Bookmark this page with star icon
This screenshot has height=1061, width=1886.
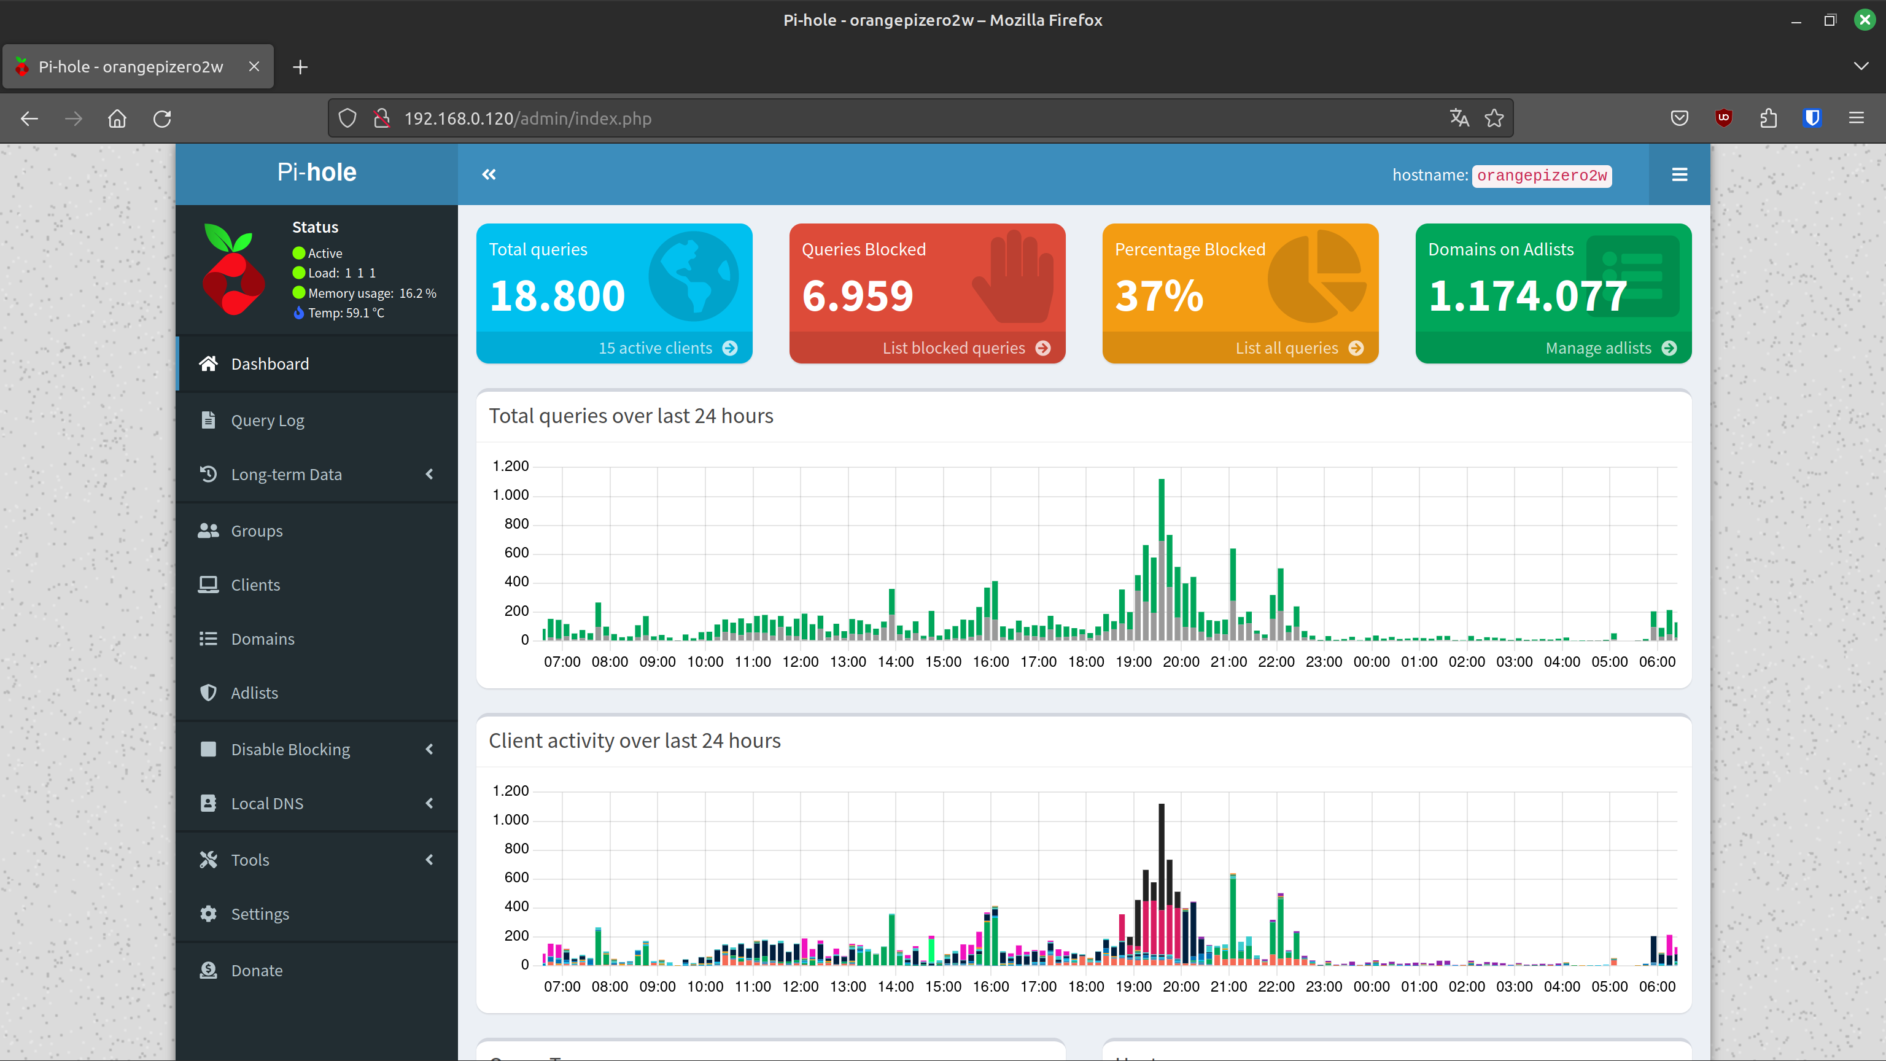(1494, 118)
